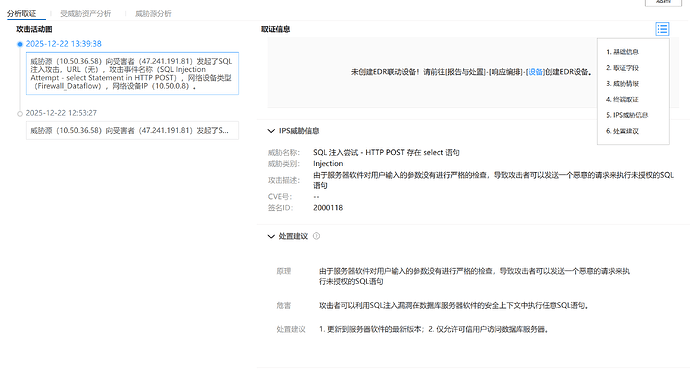The height and width of the screenshot is (390, 690).
Task: Jump to outline item 5. IPS威胁信息
Action: pos(627,115)
